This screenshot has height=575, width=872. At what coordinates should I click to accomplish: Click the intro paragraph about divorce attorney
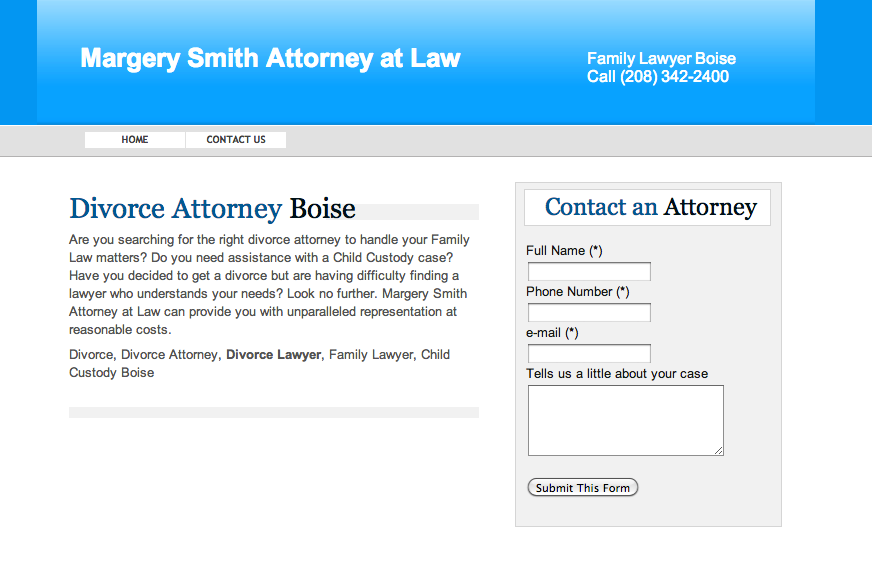(269, 285)
